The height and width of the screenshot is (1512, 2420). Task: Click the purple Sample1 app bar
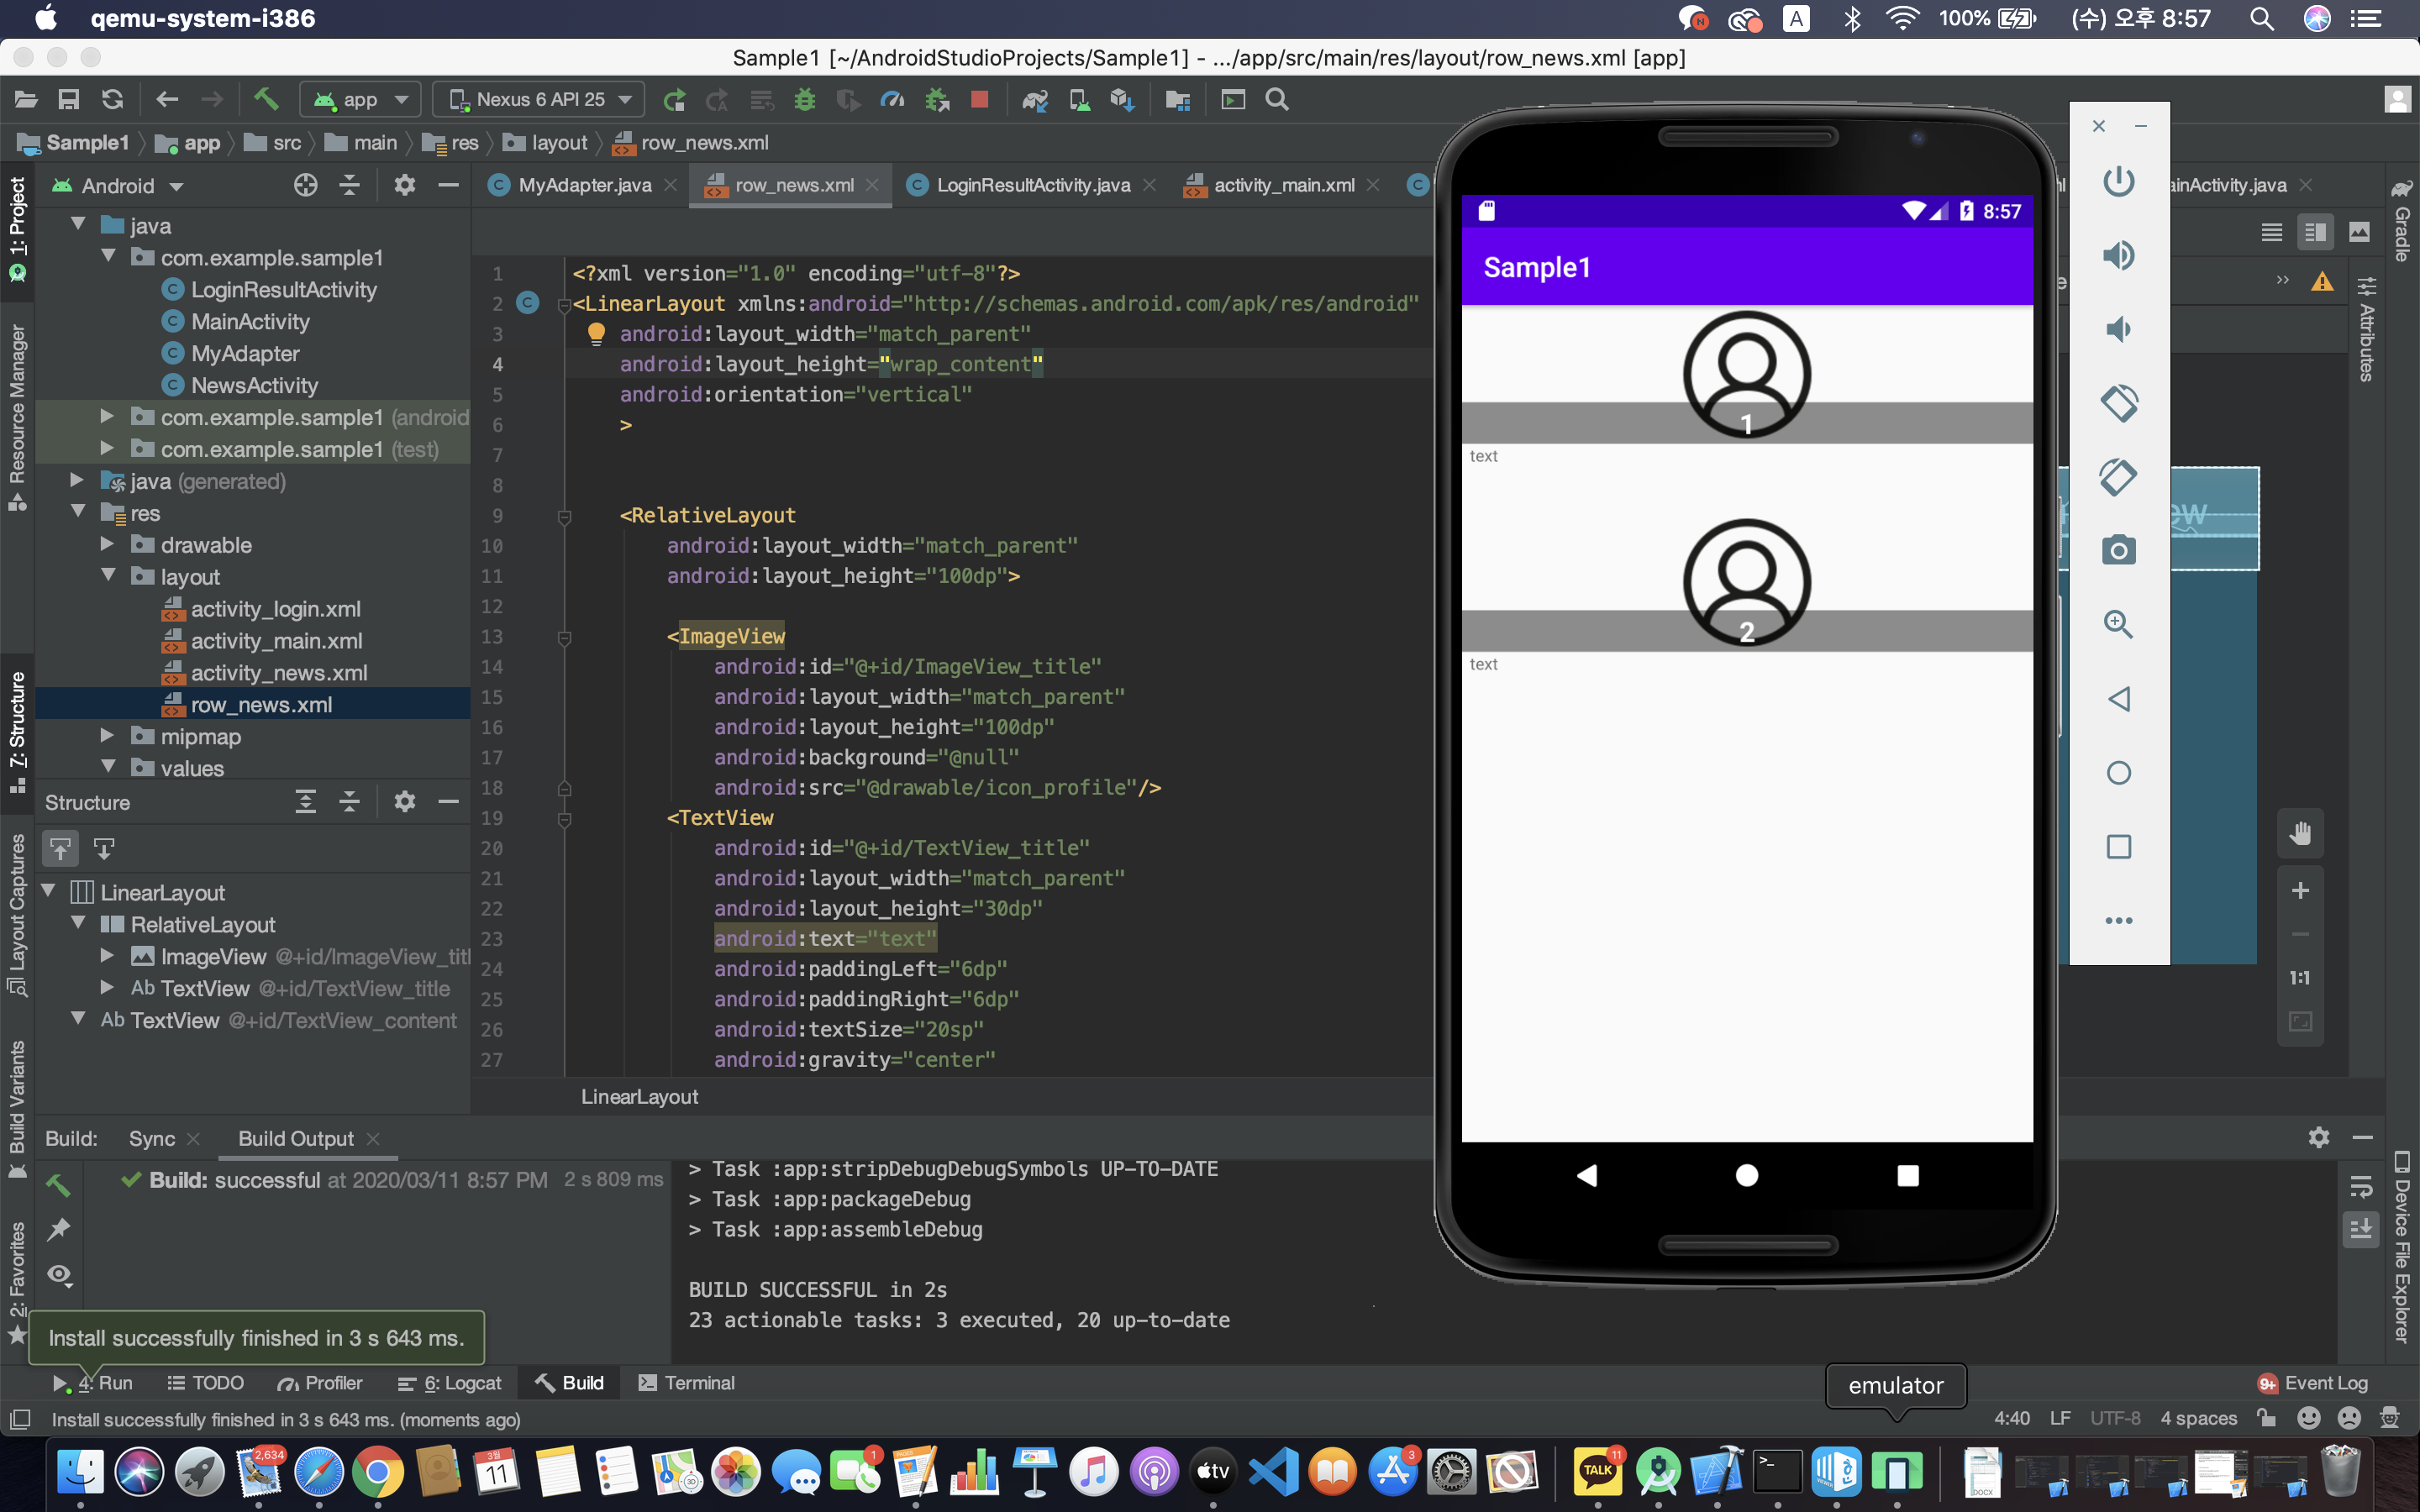tap(1746, 267)
